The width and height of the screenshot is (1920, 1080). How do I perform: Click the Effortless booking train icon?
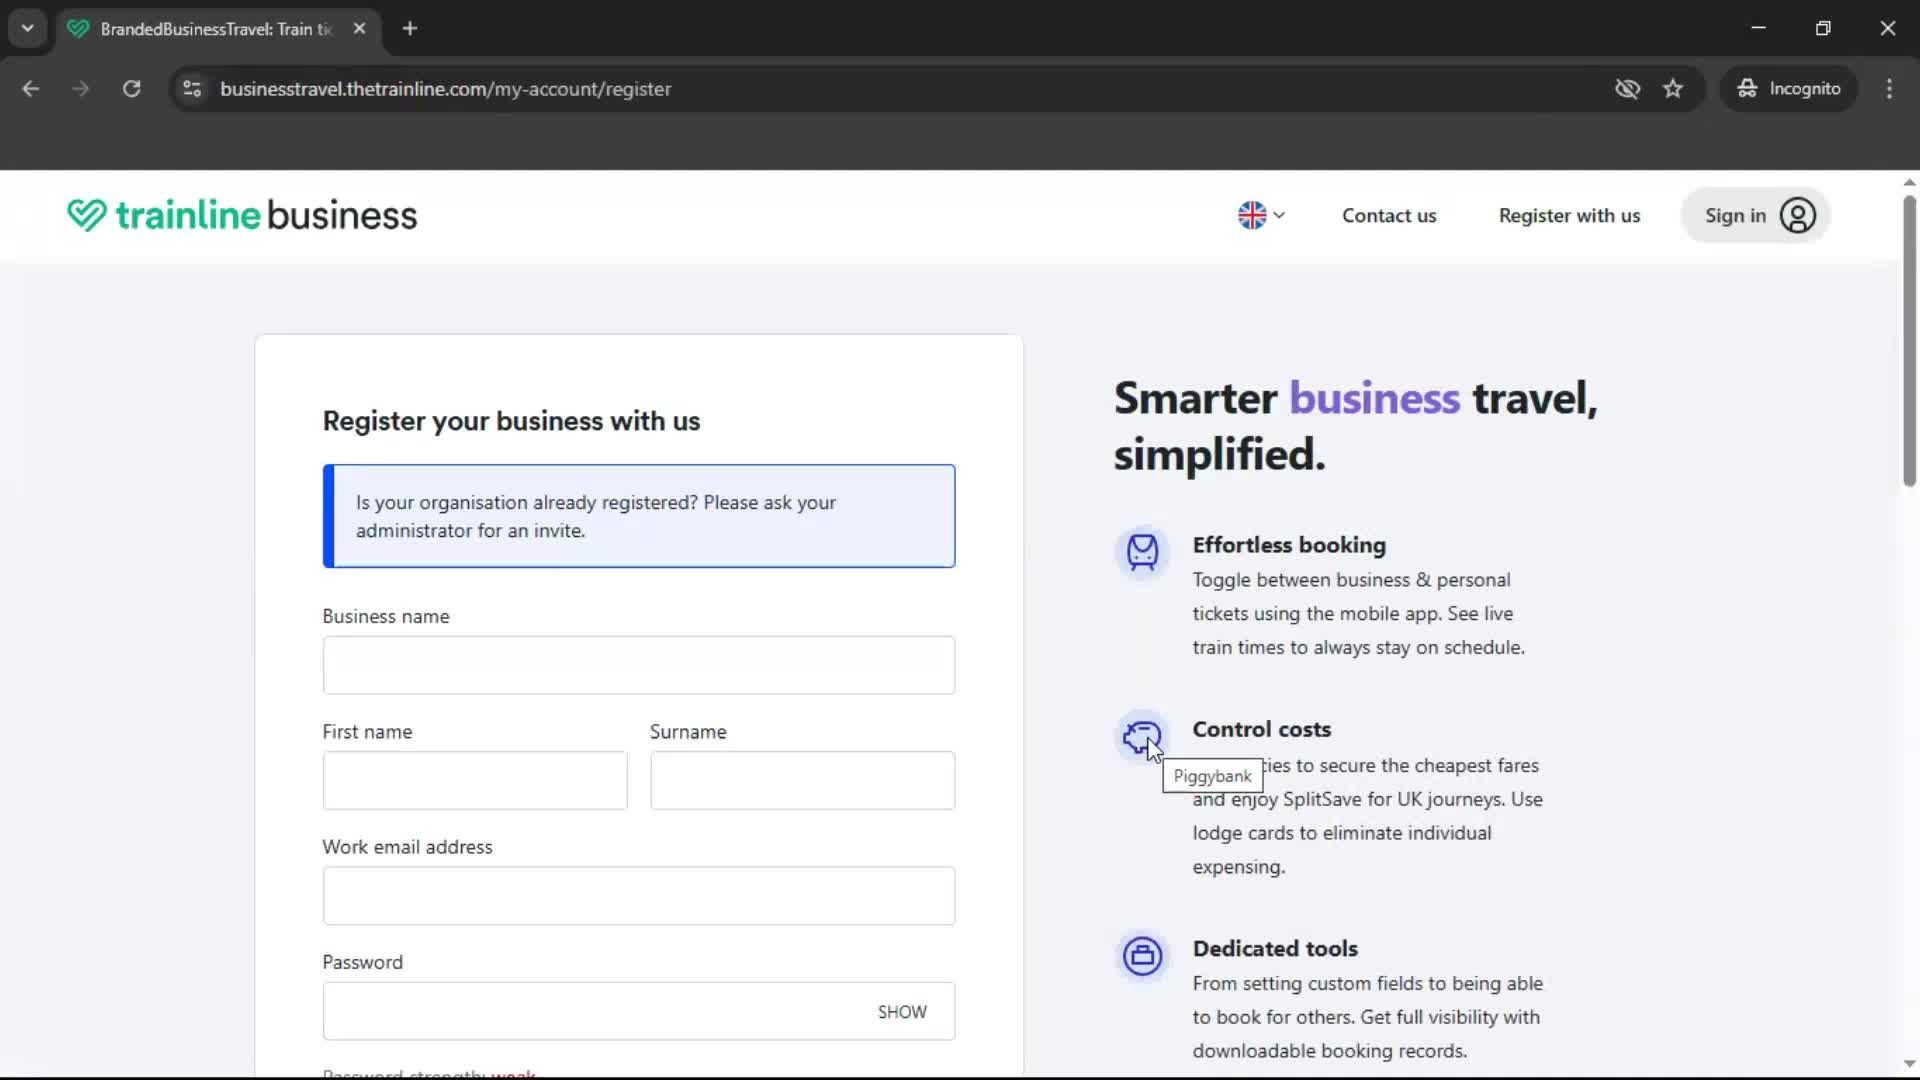[1142, 551]
